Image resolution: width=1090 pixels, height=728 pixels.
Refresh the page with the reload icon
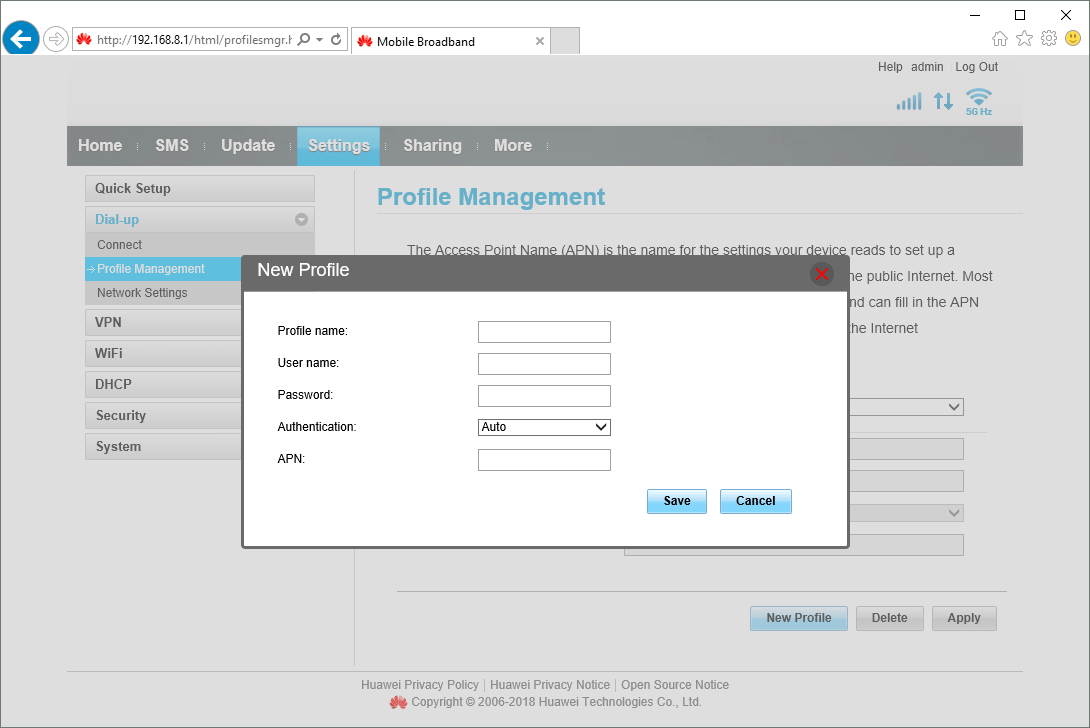click(x=336, y=40)
